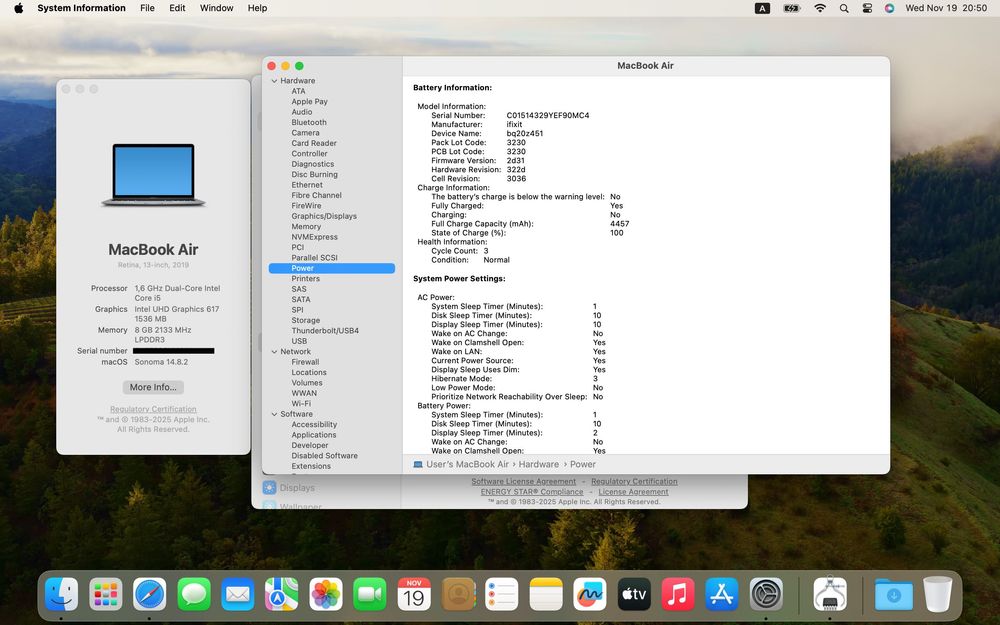Open Calendar showing Nov 19
The height and width of the screenshot is (625, 1000).
(414, 594)
